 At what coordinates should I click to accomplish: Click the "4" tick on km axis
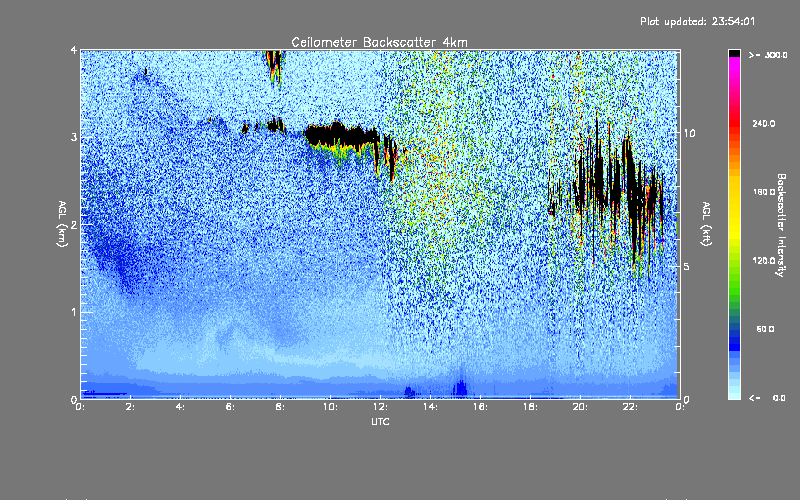(74, 50)
